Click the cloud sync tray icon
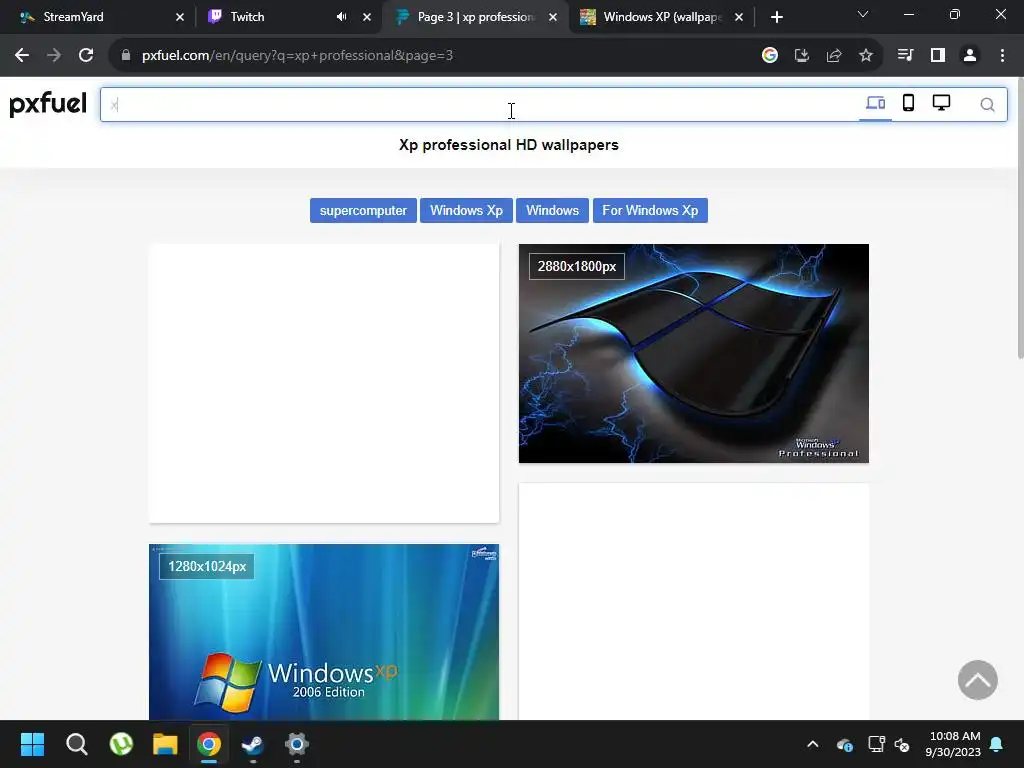 (844, 744)
